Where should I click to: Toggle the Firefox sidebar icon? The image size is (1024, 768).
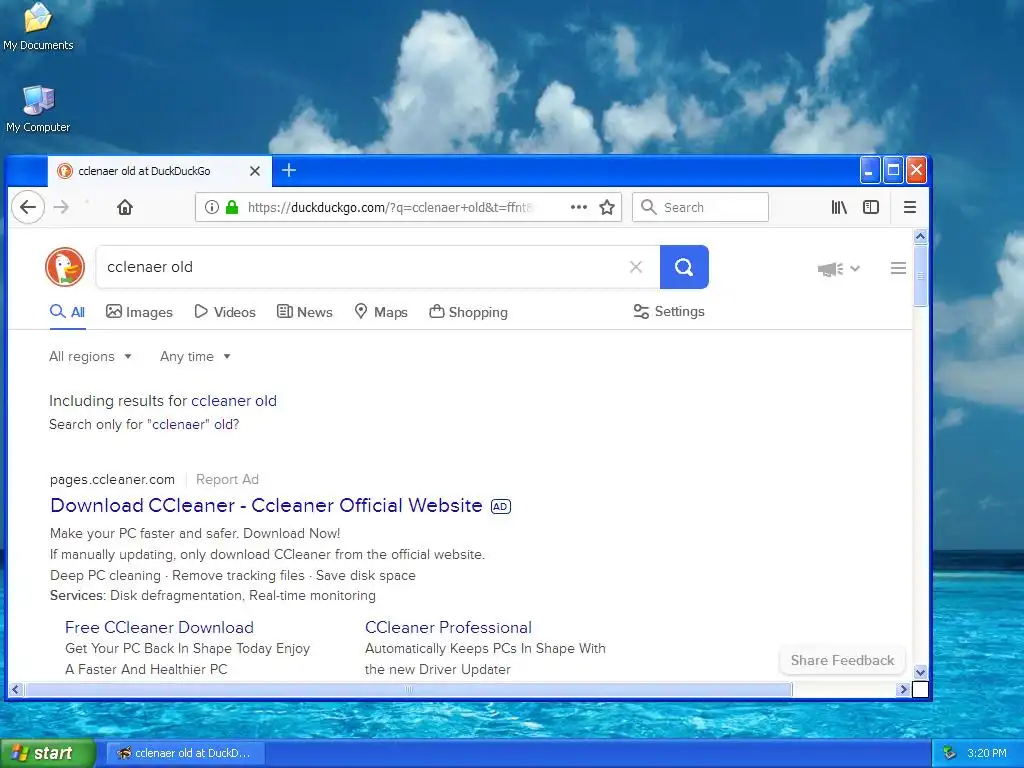(871, 207)
